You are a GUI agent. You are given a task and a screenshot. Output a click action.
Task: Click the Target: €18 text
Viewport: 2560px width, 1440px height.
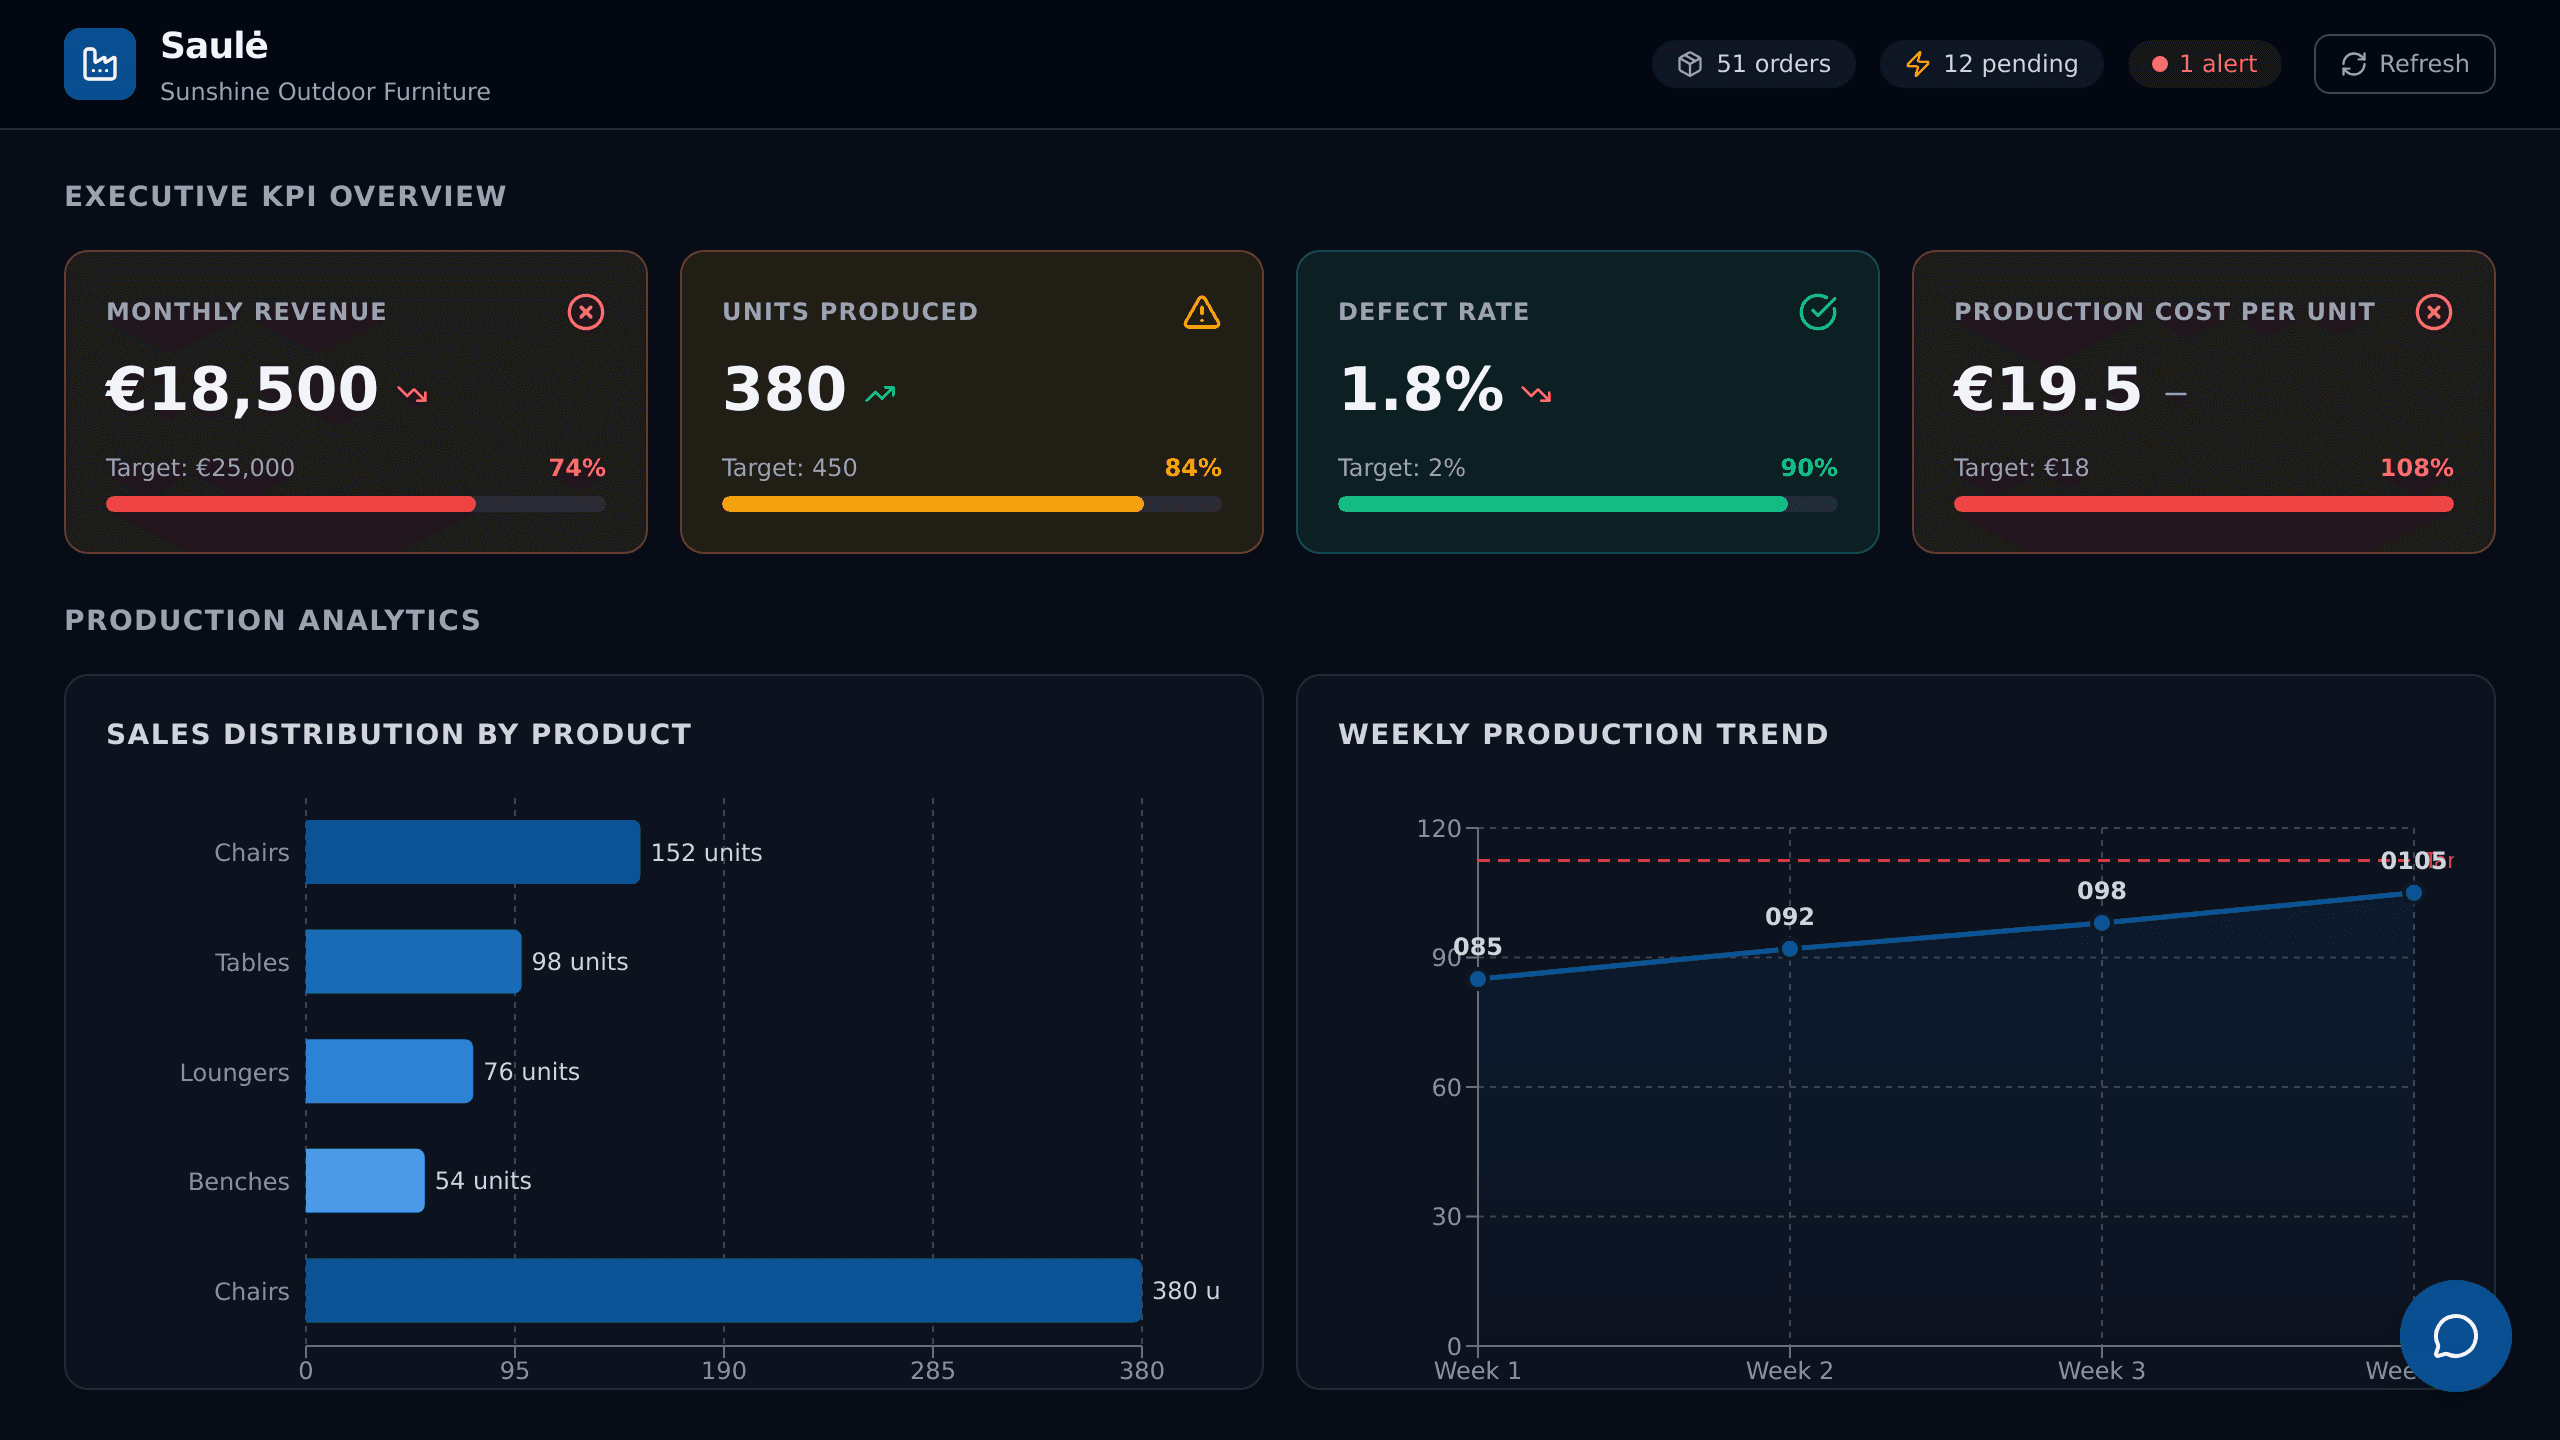[x=2022, y=468]
